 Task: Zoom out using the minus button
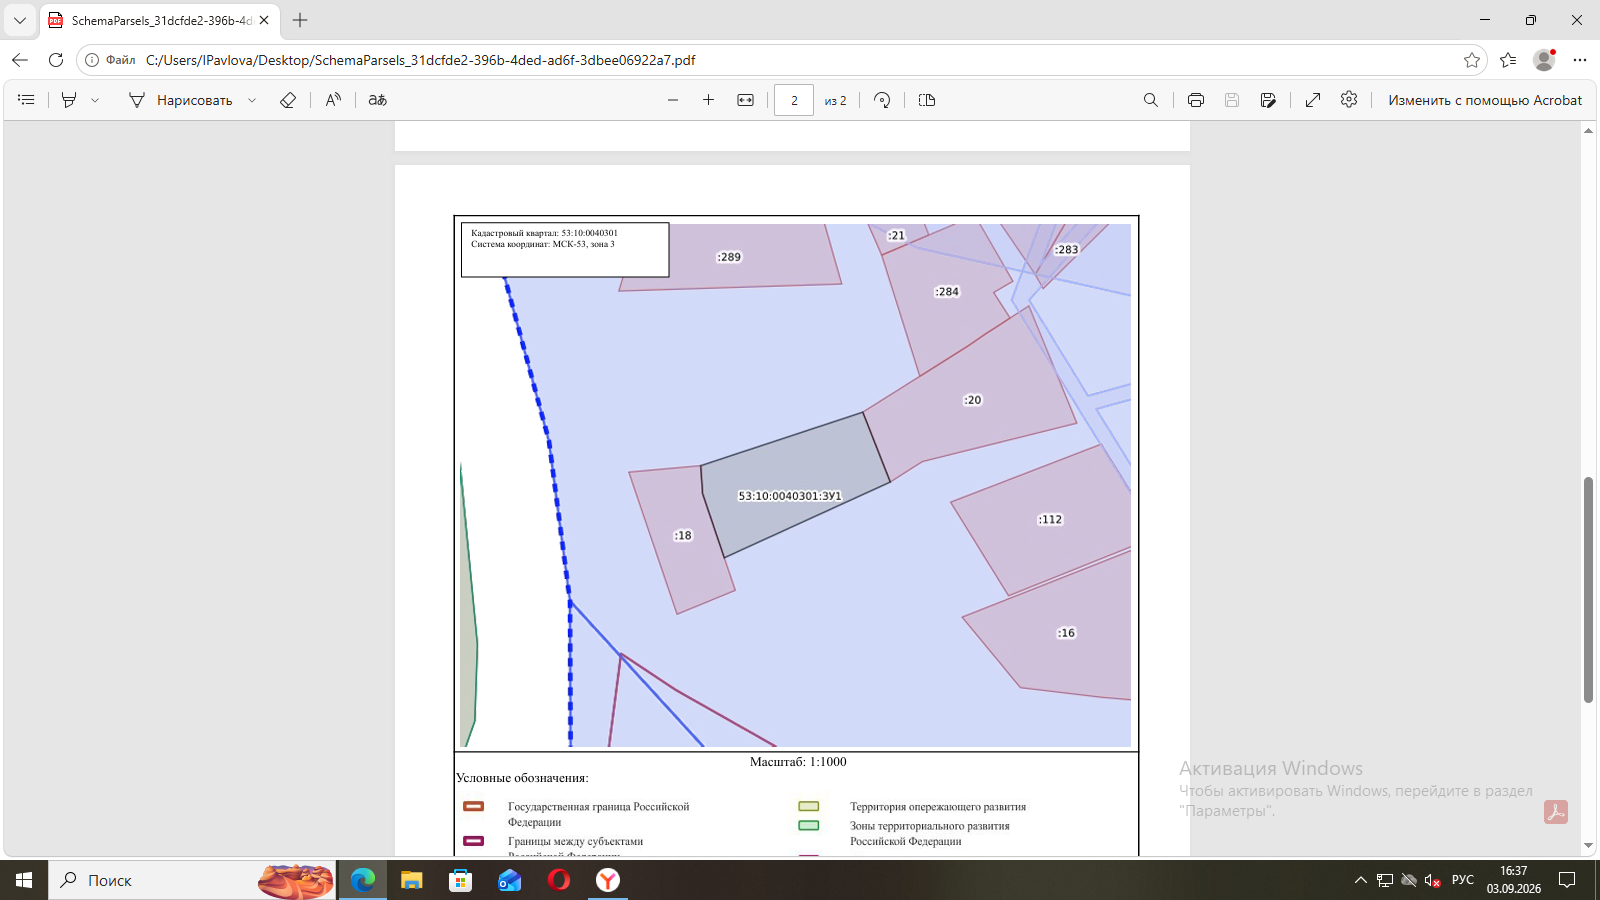click(x=673, y=100)
